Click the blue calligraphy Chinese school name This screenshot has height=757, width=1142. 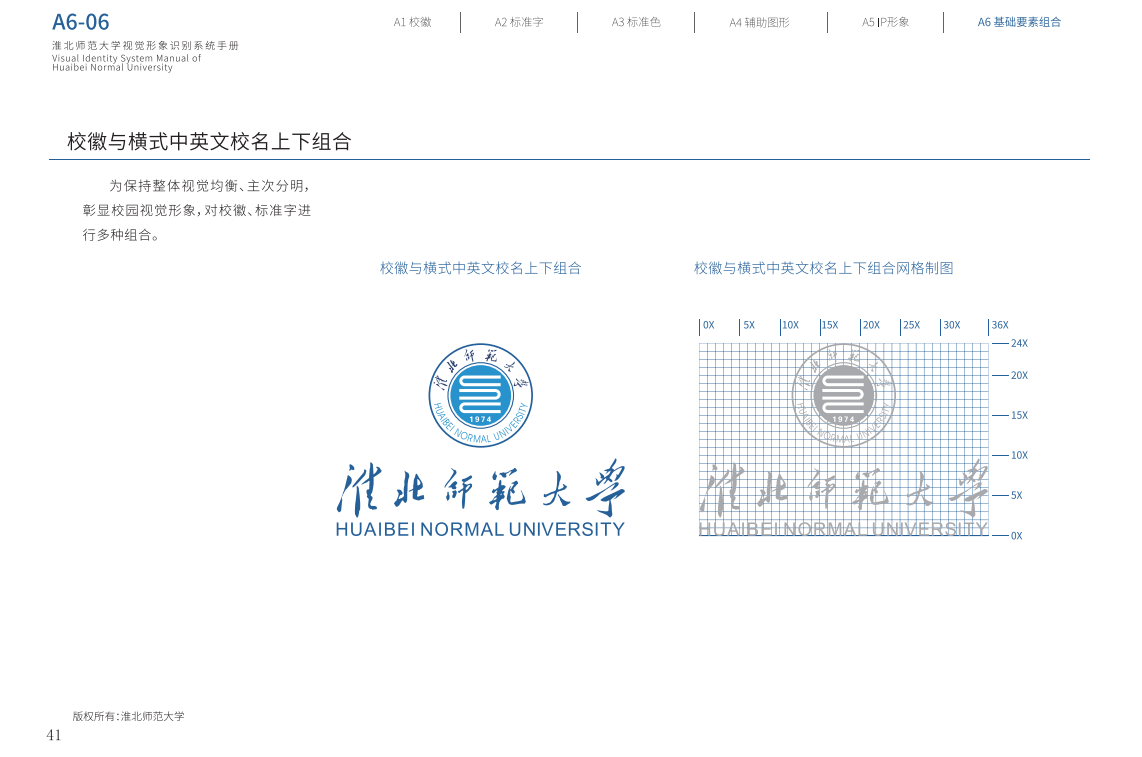point(481,487)
